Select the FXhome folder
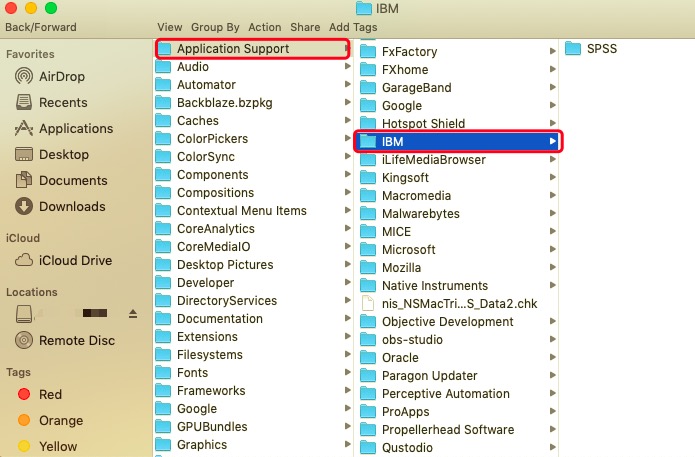 tap(457, 70)
